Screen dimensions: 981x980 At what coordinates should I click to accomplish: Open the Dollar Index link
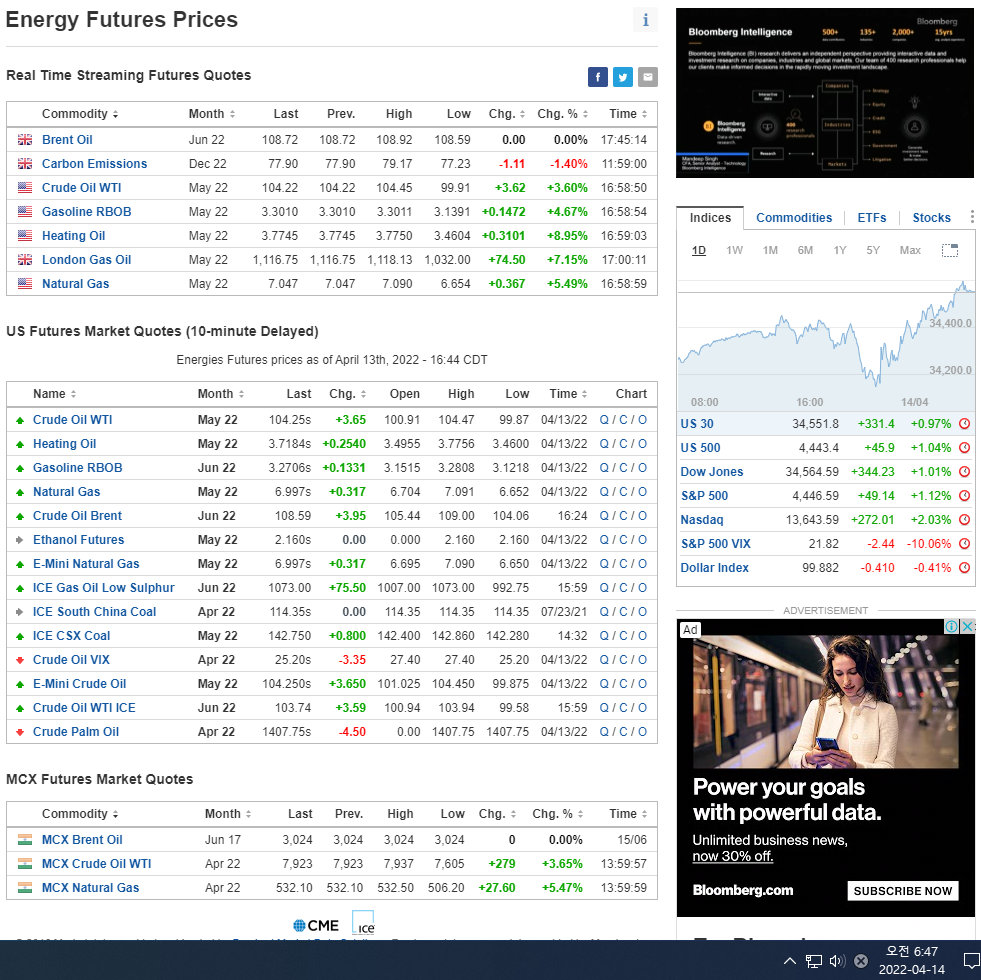714,568
